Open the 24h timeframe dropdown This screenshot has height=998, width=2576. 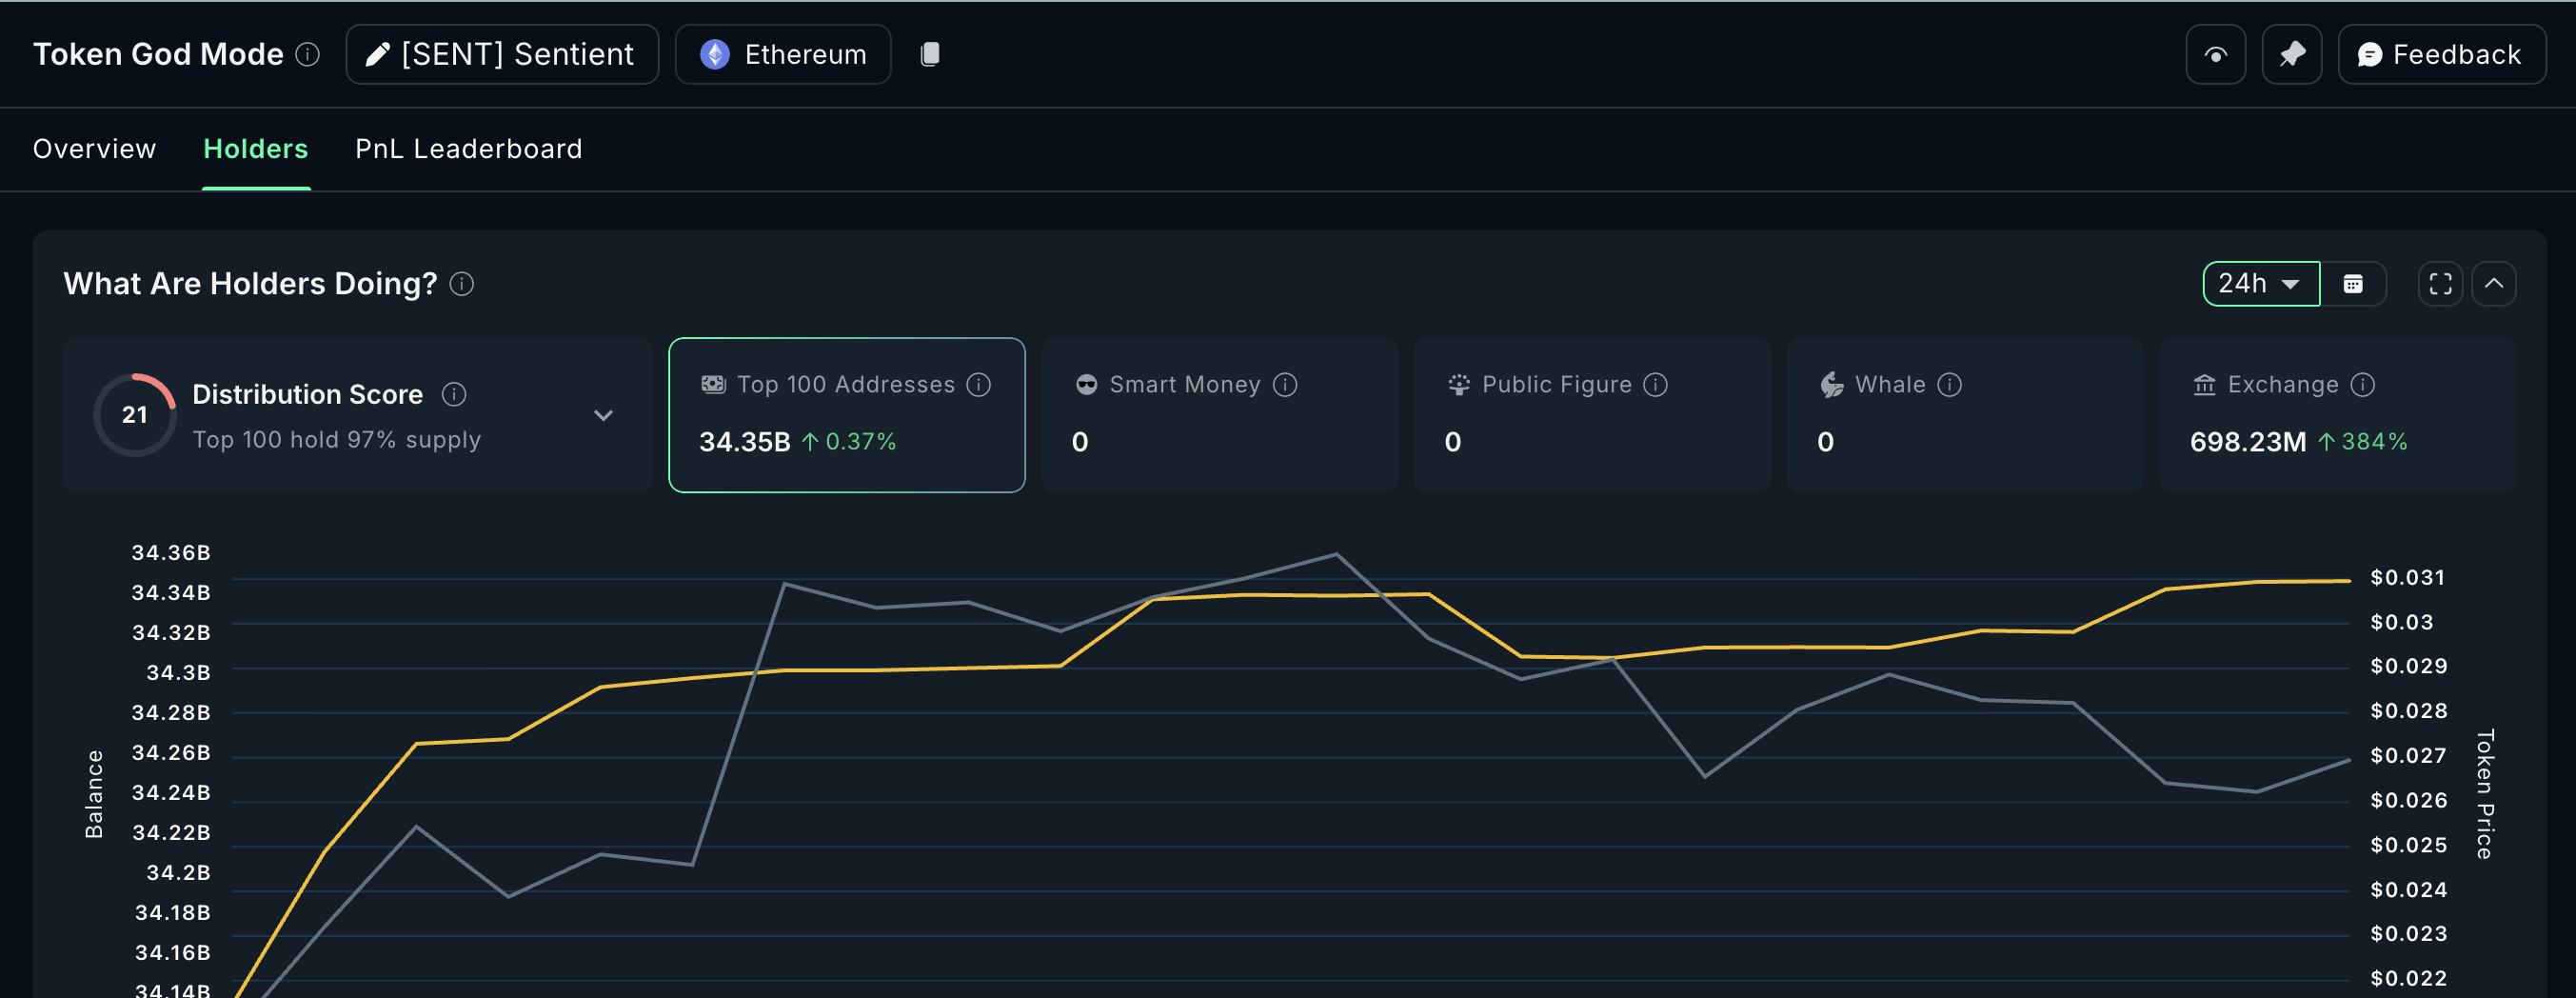pos(2260,283)
